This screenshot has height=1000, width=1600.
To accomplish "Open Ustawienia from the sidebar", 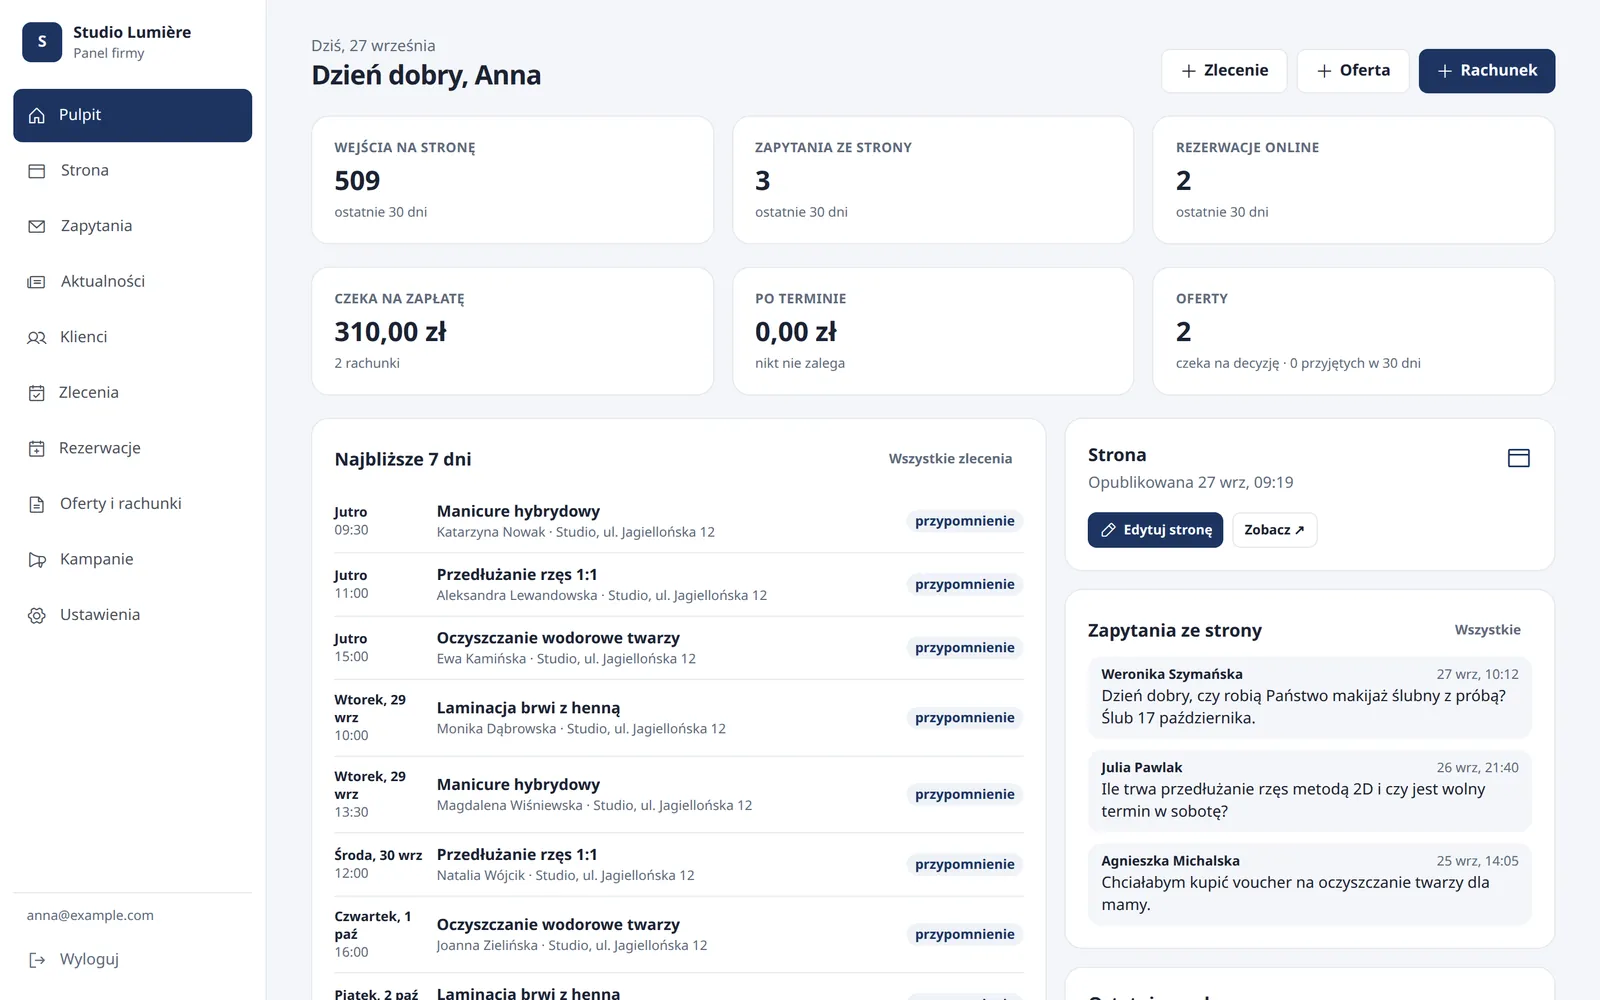I will 132,615.
